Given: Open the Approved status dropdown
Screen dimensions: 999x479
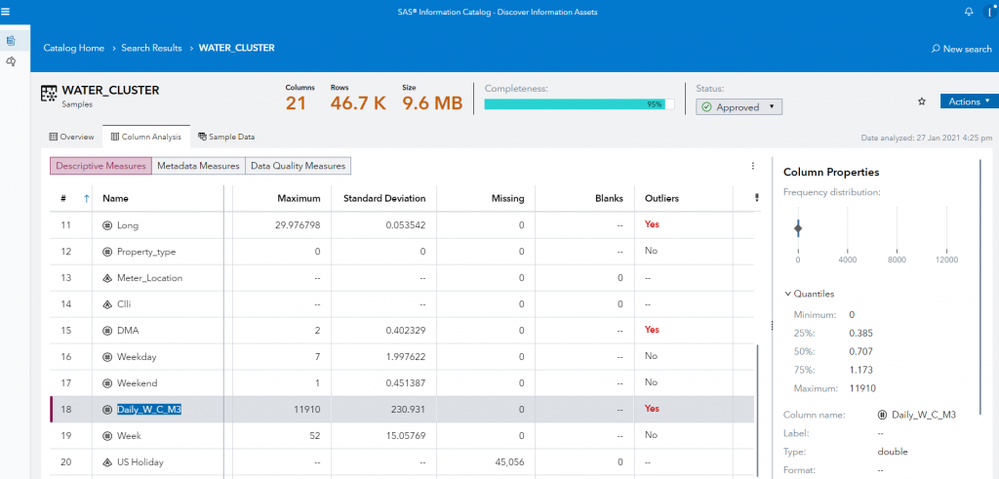Looking at the screenshot, I should coord(739,107).
